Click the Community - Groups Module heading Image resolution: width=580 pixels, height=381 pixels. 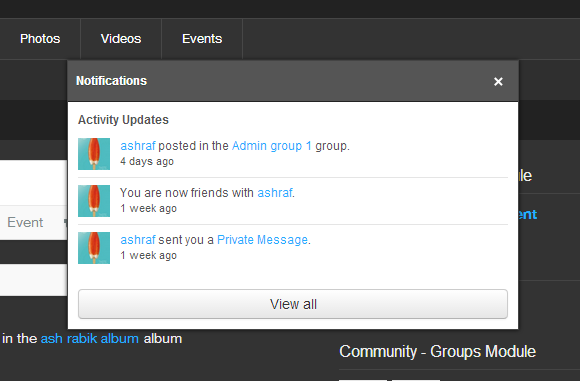click(437, 351)
